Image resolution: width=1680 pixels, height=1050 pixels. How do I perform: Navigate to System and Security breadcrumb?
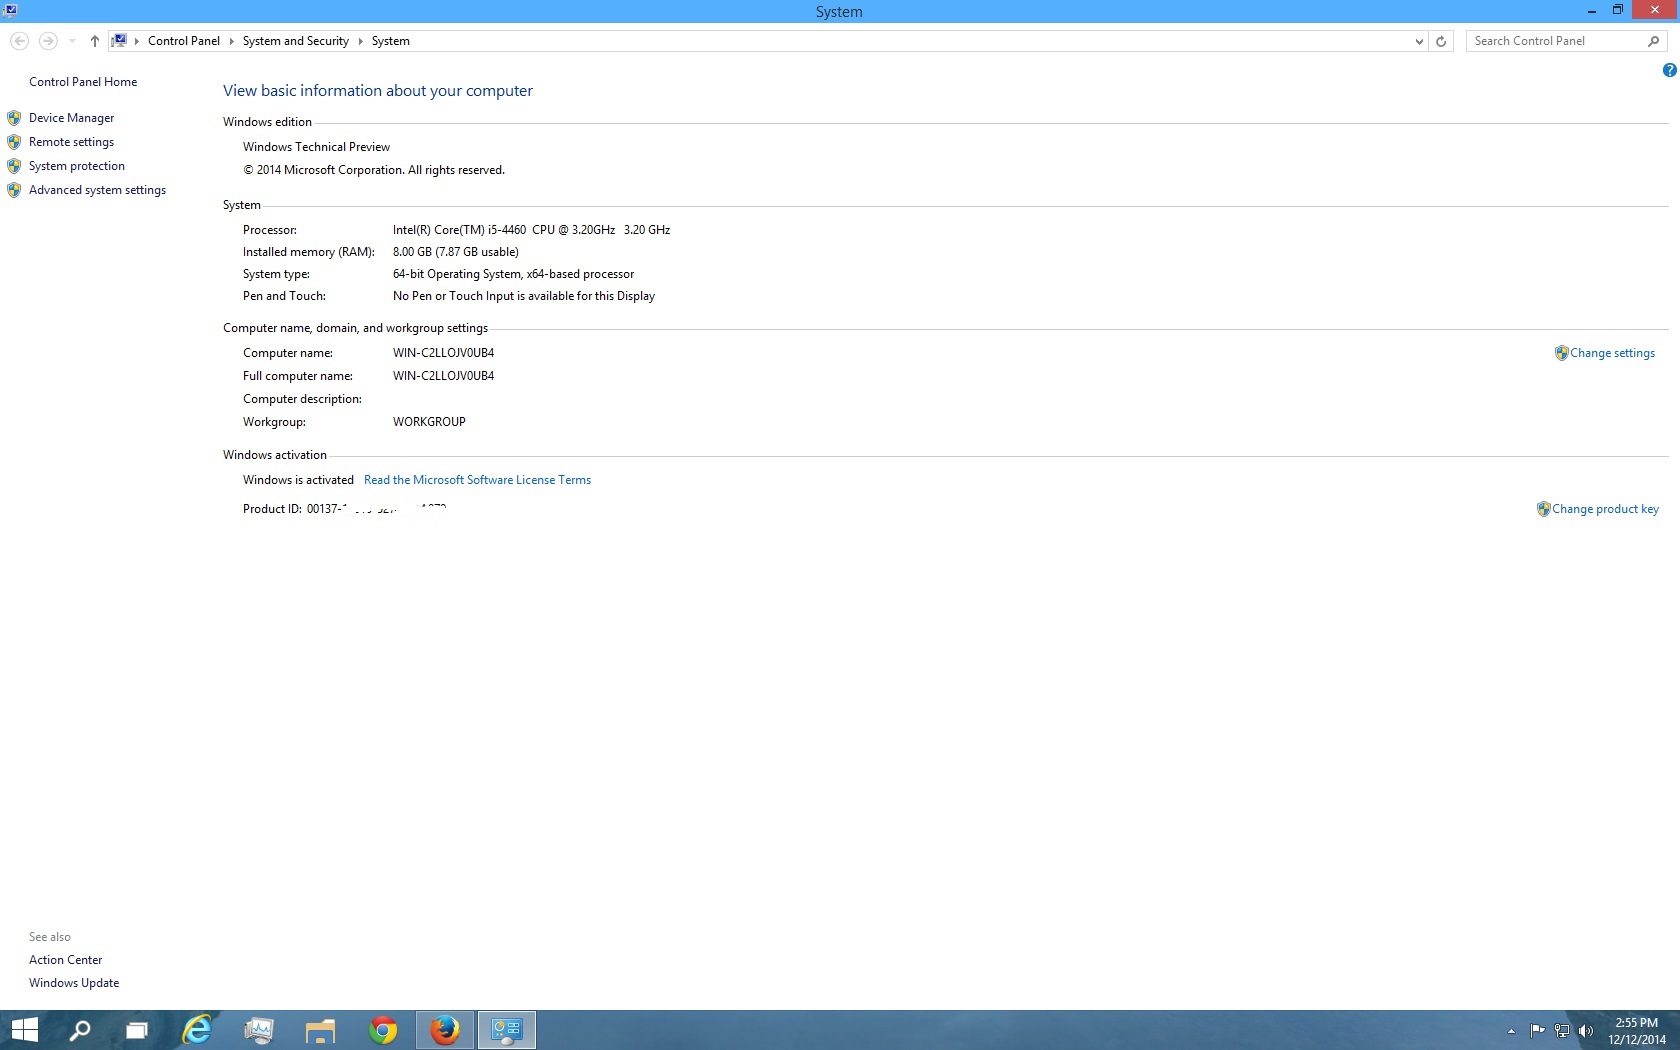pyautogui.click(x=295, y=41)
